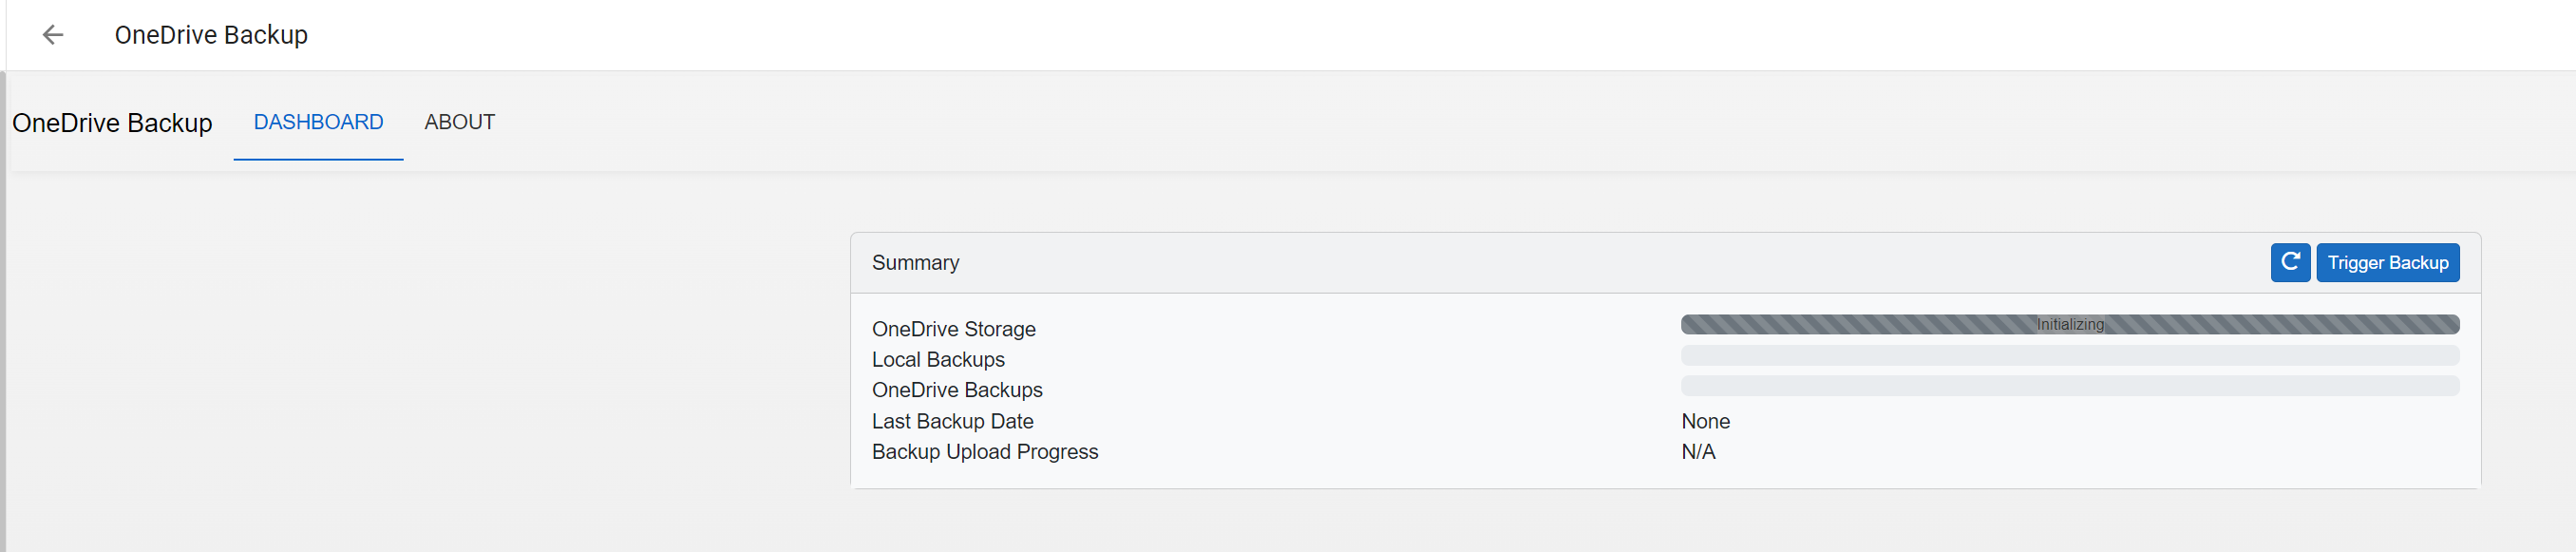Start a backup with Trigger Backup
Image resolution: width=2576 pixels, height=552 pixels.
pos(2387,262)
